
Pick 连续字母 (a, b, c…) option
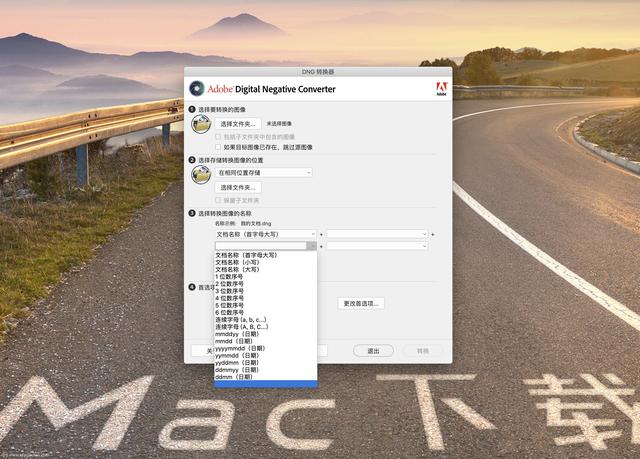click(x=266, y=319)
